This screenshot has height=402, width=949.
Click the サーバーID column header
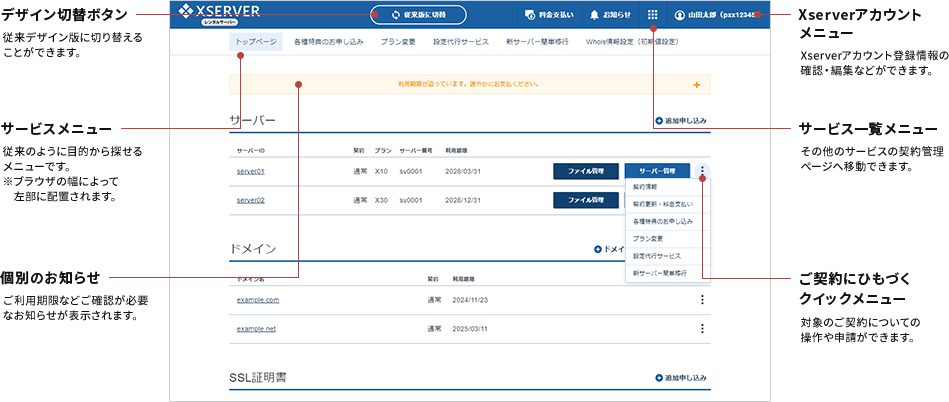pos(251,150)
